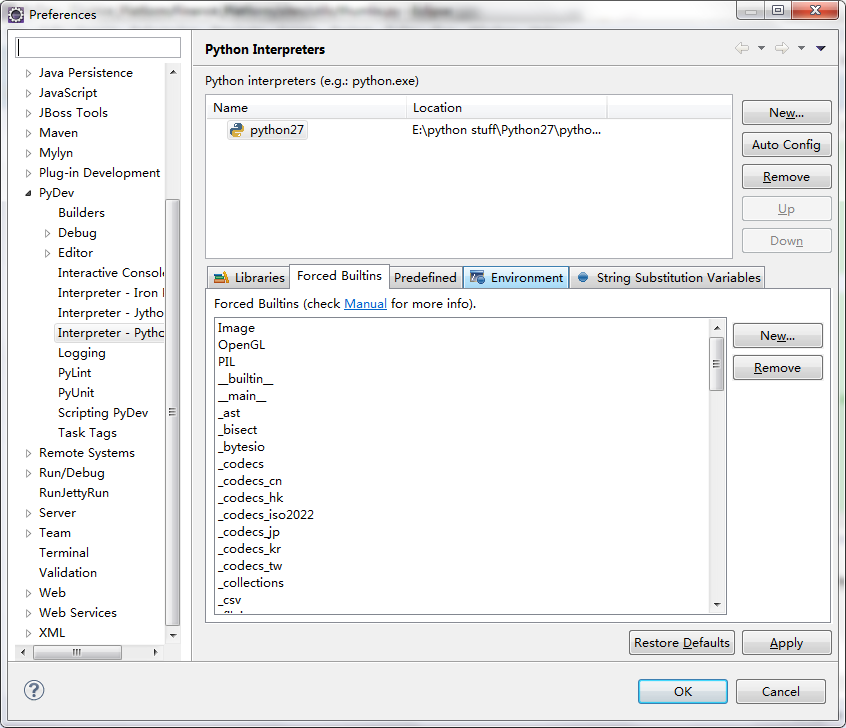Image resolution: width=846 pixels, height=728 pixels.
Task: Open the Logging preference page
Action: click(x=82, y=353)
